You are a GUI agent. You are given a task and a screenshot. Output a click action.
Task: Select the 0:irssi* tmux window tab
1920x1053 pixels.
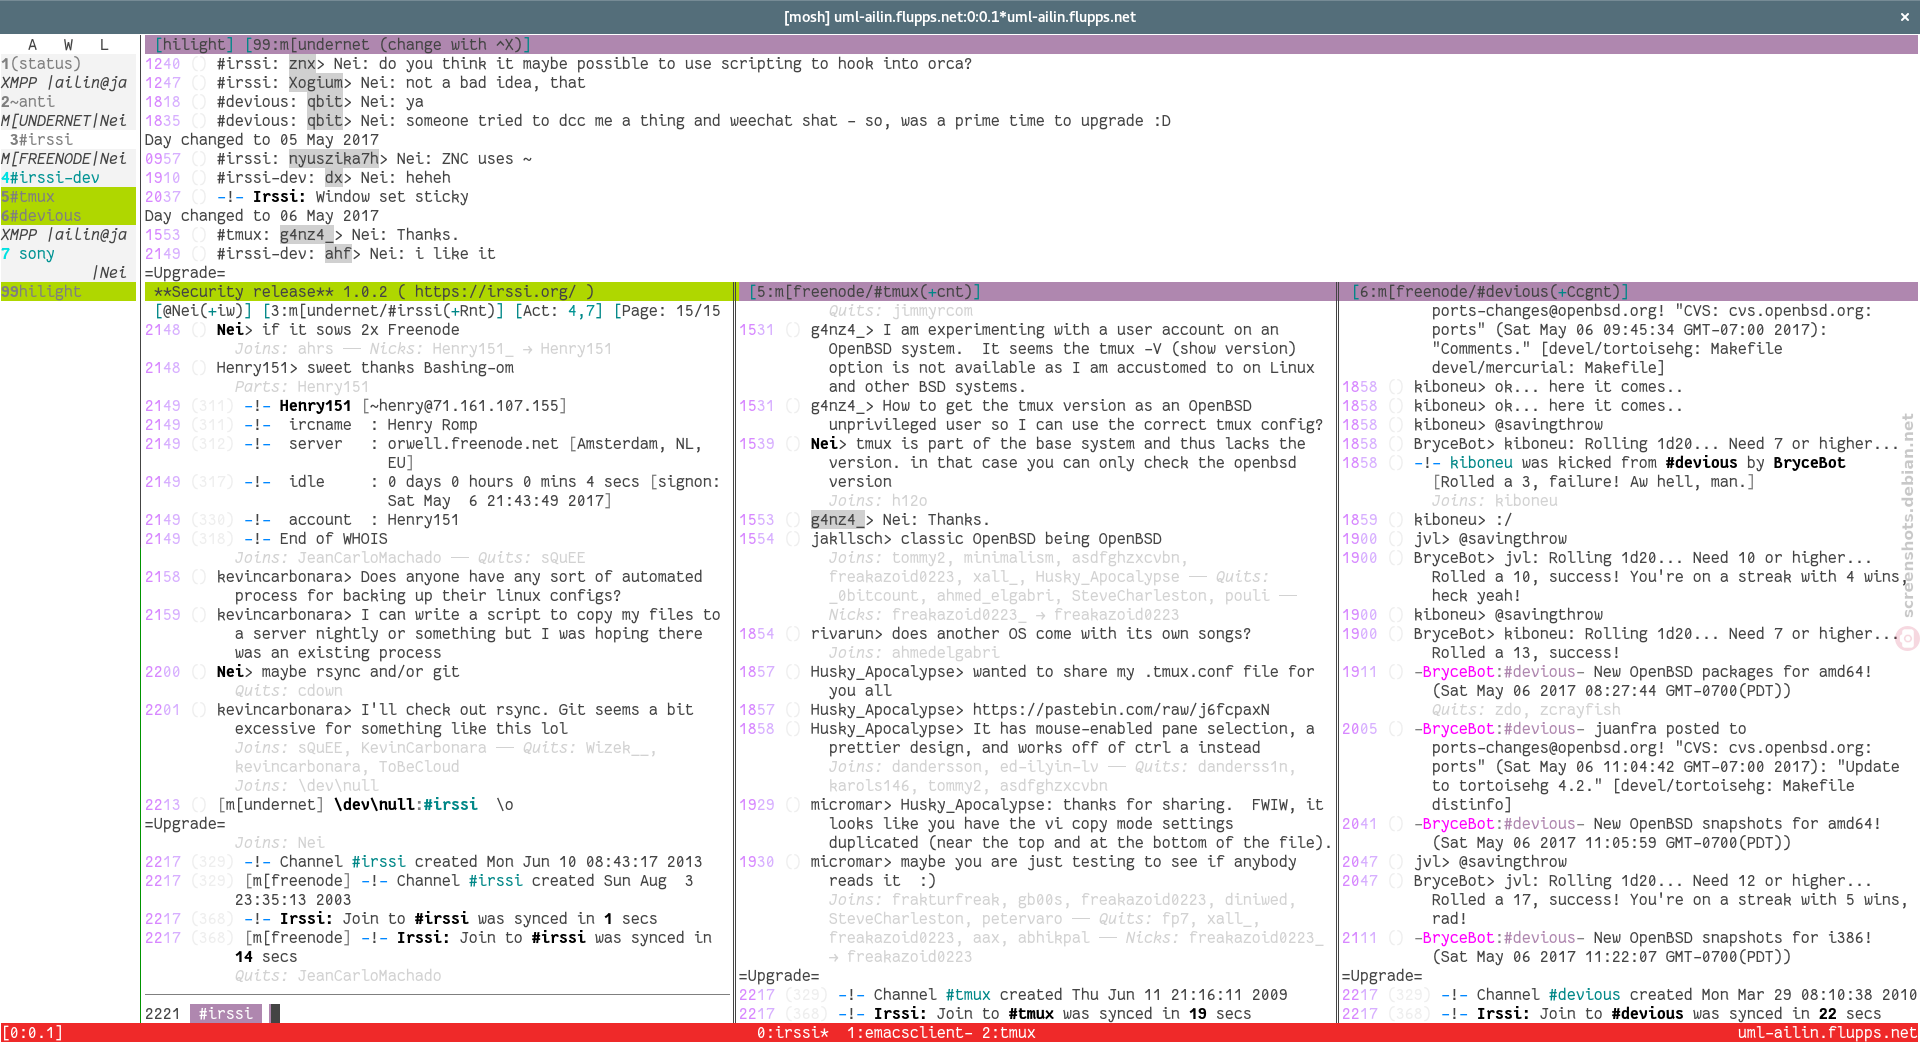[792, 1033]
